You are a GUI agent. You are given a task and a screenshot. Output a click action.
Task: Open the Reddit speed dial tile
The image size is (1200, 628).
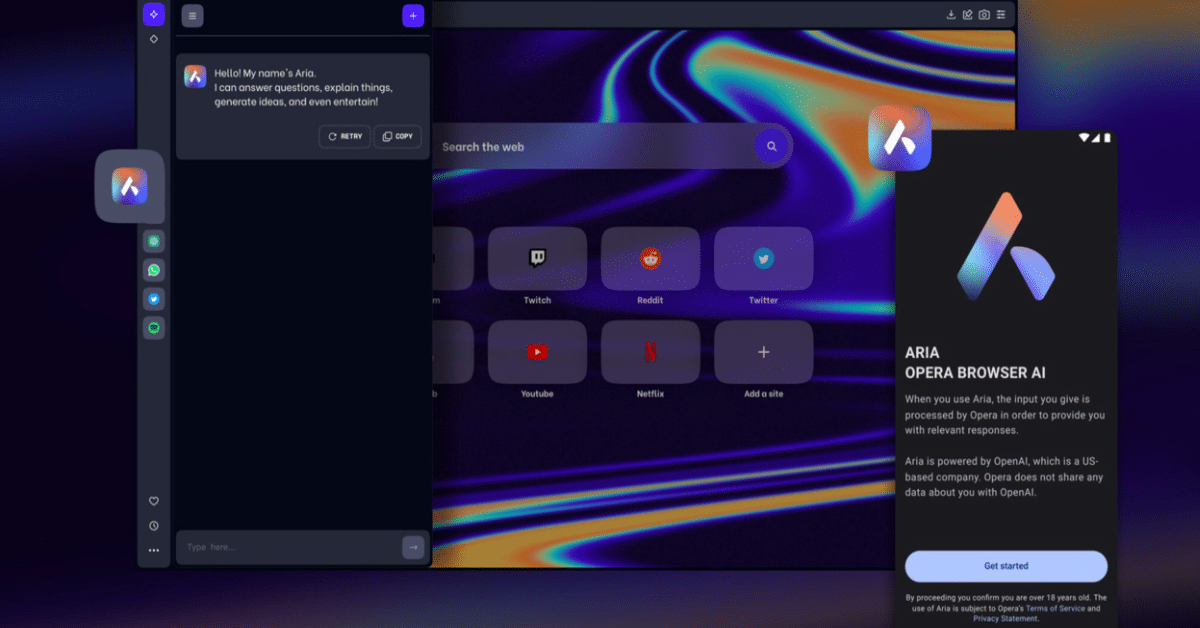click(x=650, y=259)
